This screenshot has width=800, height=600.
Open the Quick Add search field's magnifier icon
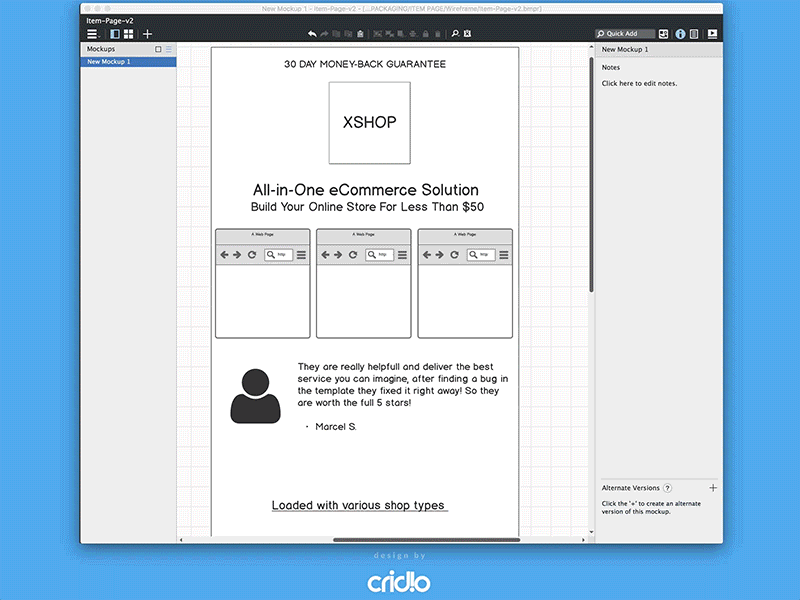(x=600, y=33)
